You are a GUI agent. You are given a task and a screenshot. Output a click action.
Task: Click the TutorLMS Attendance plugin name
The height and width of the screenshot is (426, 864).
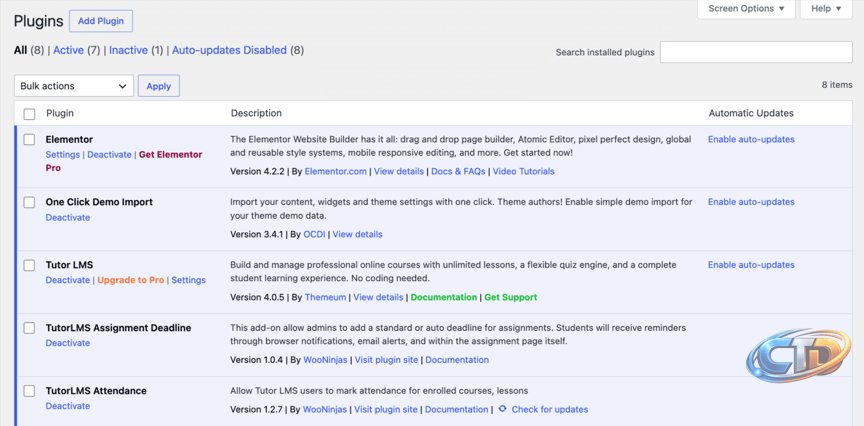(96, 391)
